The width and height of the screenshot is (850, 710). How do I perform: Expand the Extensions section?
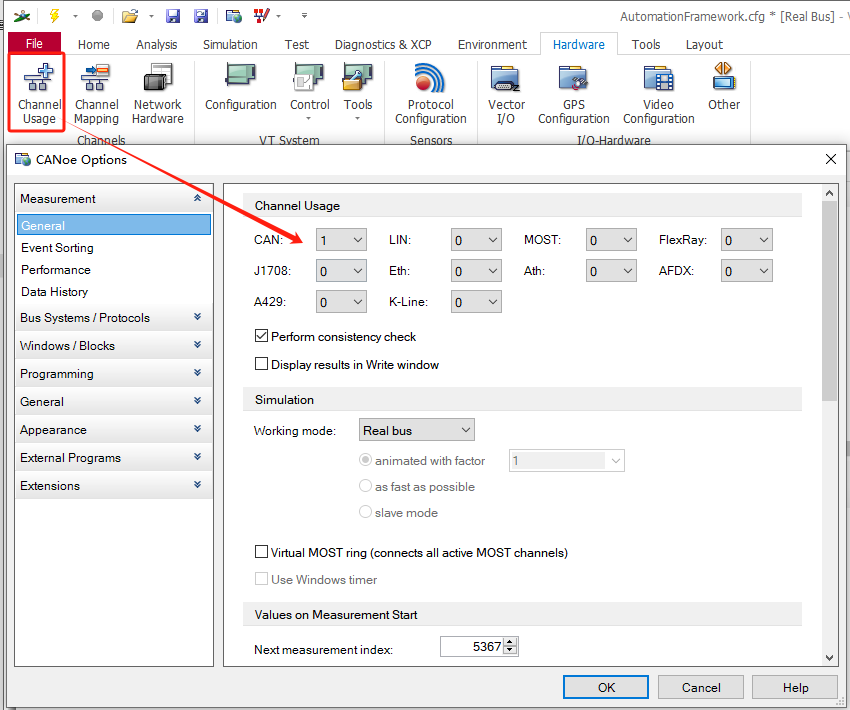114,486
